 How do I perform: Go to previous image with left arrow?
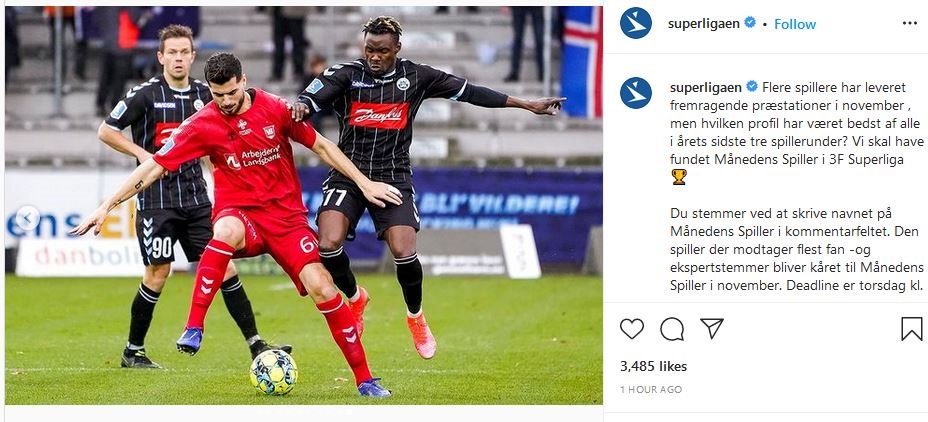[x=27, y=218]
